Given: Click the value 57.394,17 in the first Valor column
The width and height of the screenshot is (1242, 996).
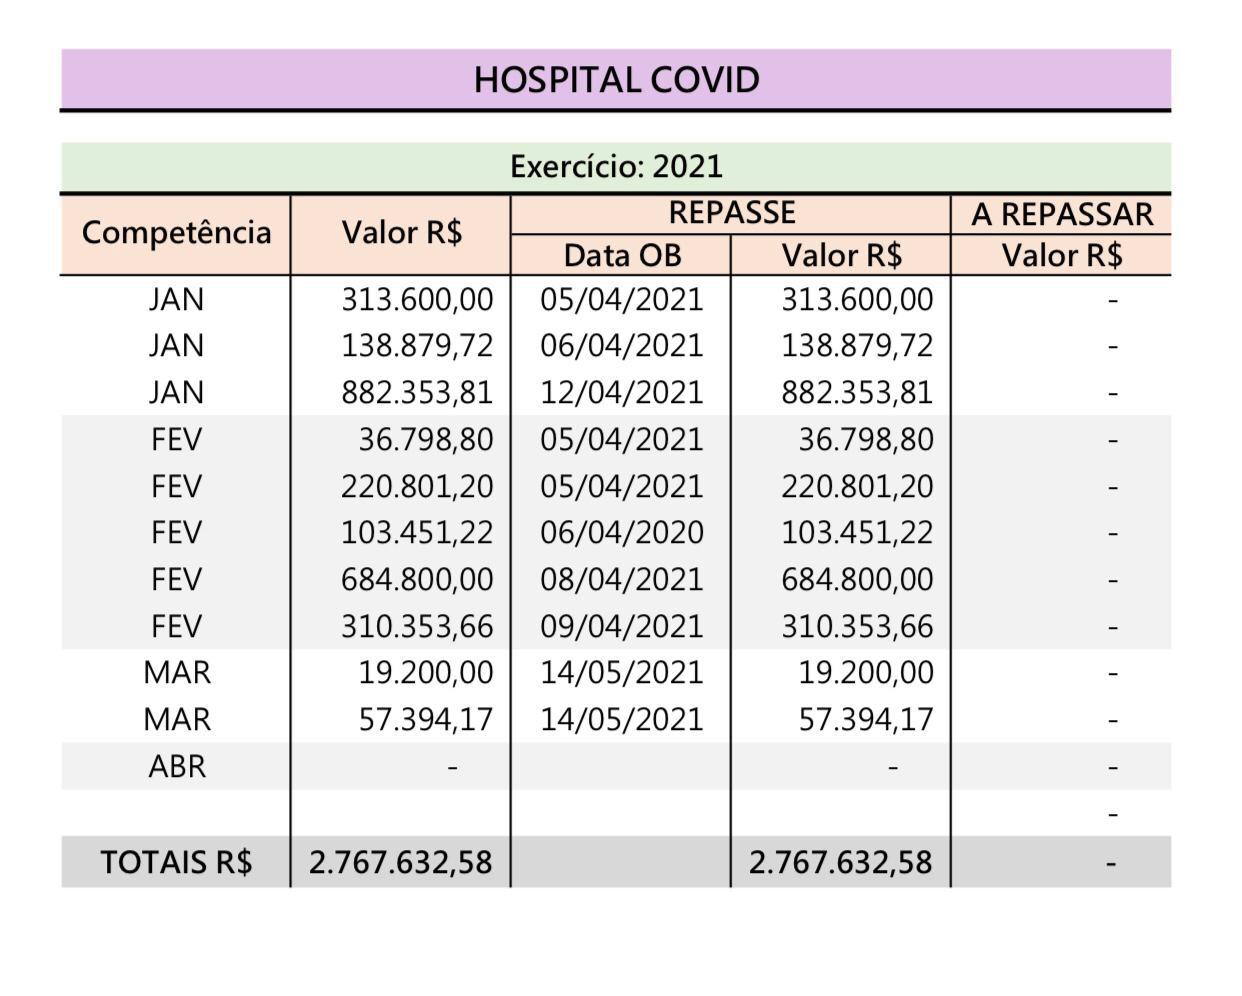Looking at the screenshot, I should pos(426,719).
